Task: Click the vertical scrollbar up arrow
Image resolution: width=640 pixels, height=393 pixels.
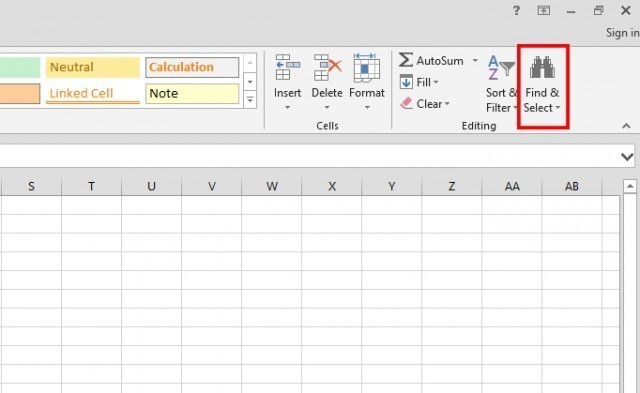Action: point(629,186)
